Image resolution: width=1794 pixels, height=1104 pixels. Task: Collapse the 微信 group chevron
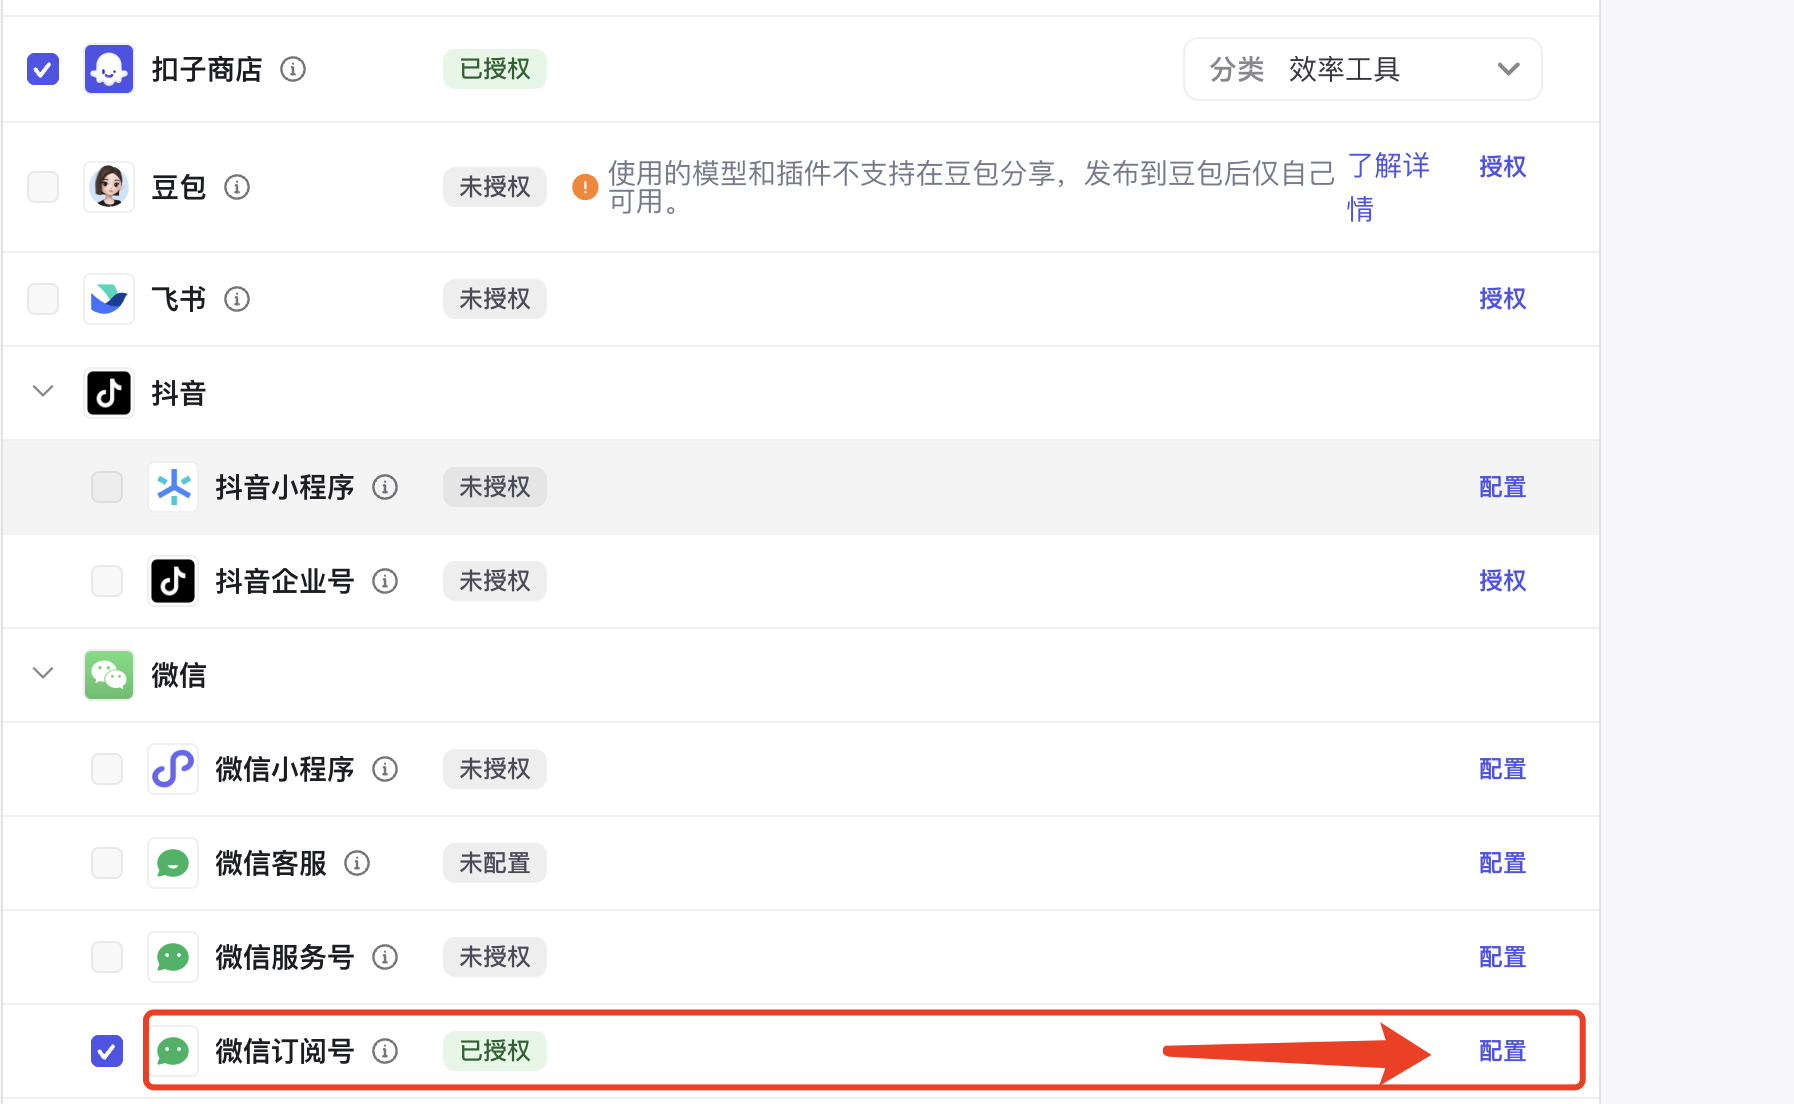43,673
